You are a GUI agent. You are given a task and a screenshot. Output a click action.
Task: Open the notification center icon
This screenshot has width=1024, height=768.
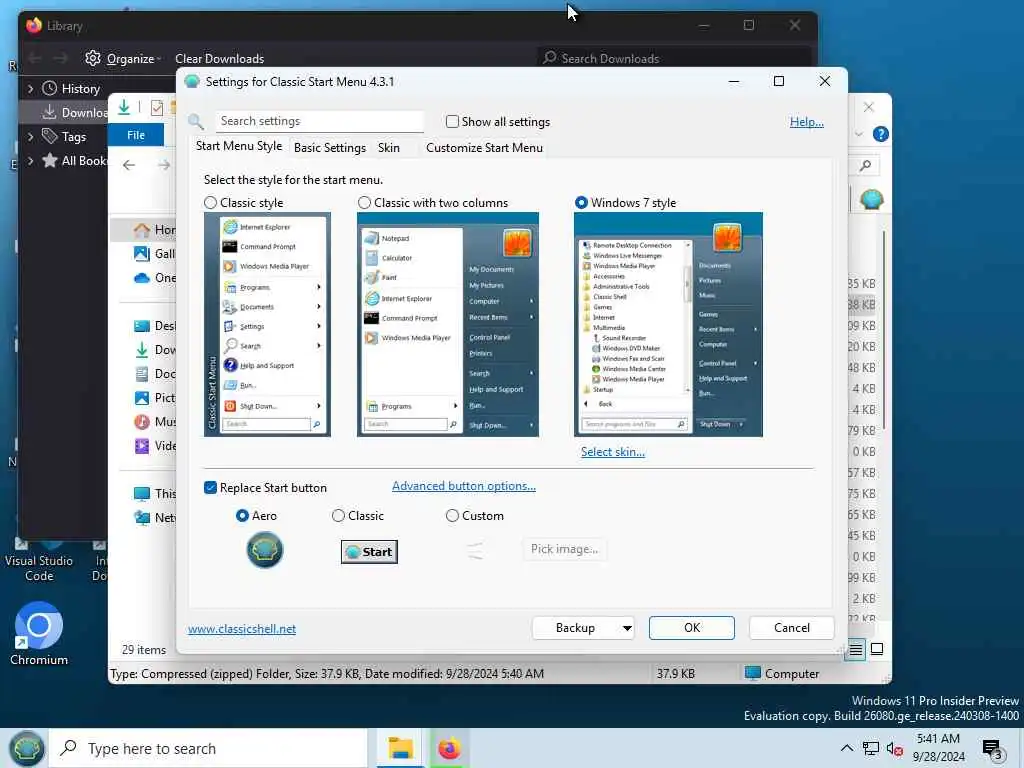[992, 748]
